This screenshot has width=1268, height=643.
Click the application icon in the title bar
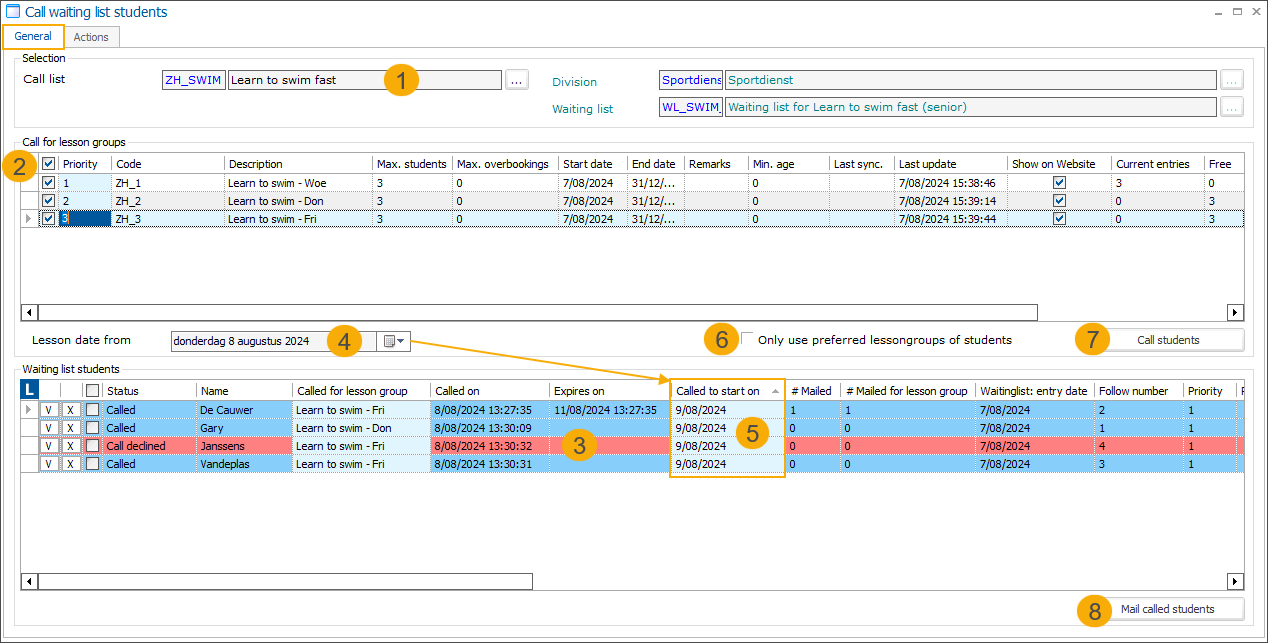tap(12, 10)
